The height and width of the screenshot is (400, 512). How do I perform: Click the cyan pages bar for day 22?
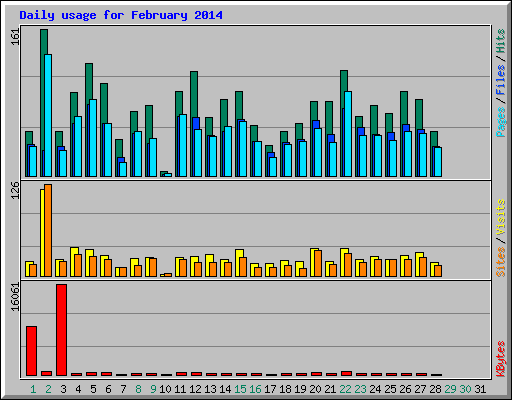348,134
